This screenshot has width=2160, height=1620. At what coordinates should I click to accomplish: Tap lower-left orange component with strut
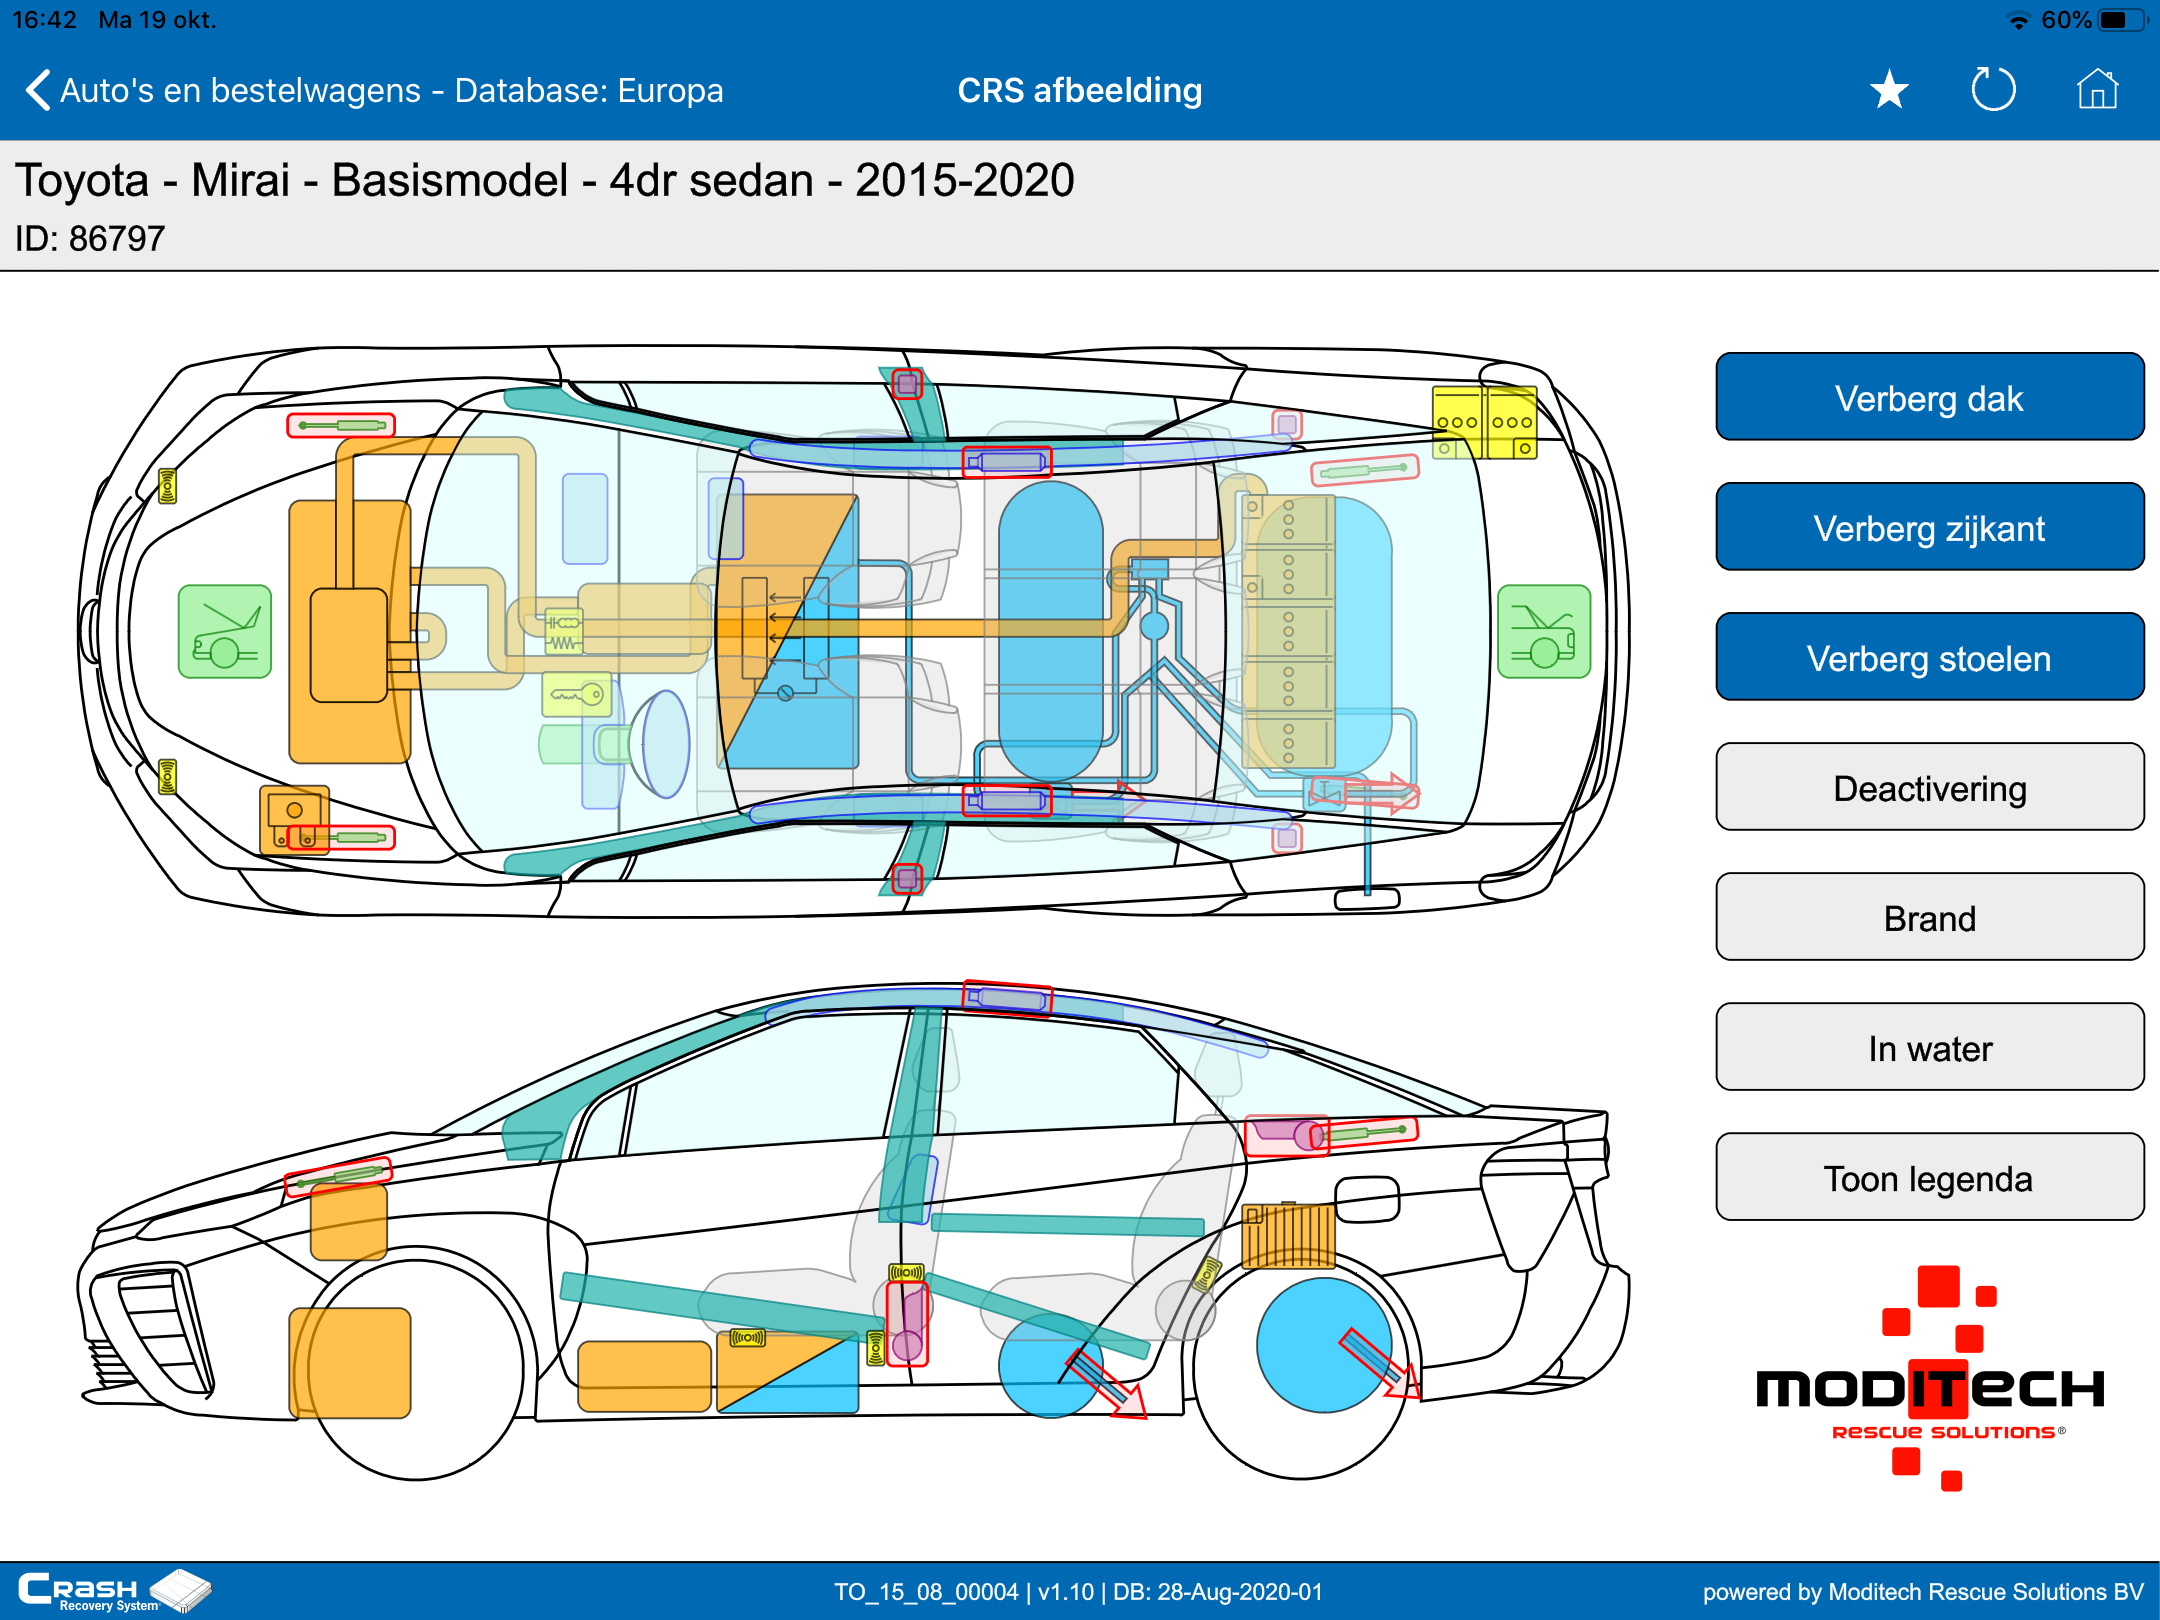pos(295,820)
